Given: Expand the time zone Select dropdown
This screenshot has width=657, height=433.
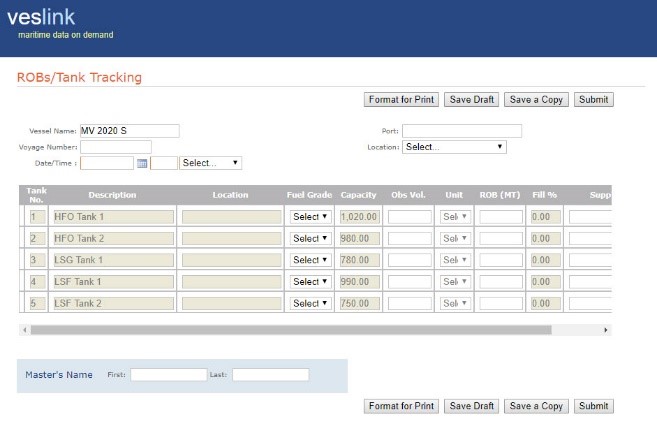Looking at the screenshot, I should click(x=210, y=163).
